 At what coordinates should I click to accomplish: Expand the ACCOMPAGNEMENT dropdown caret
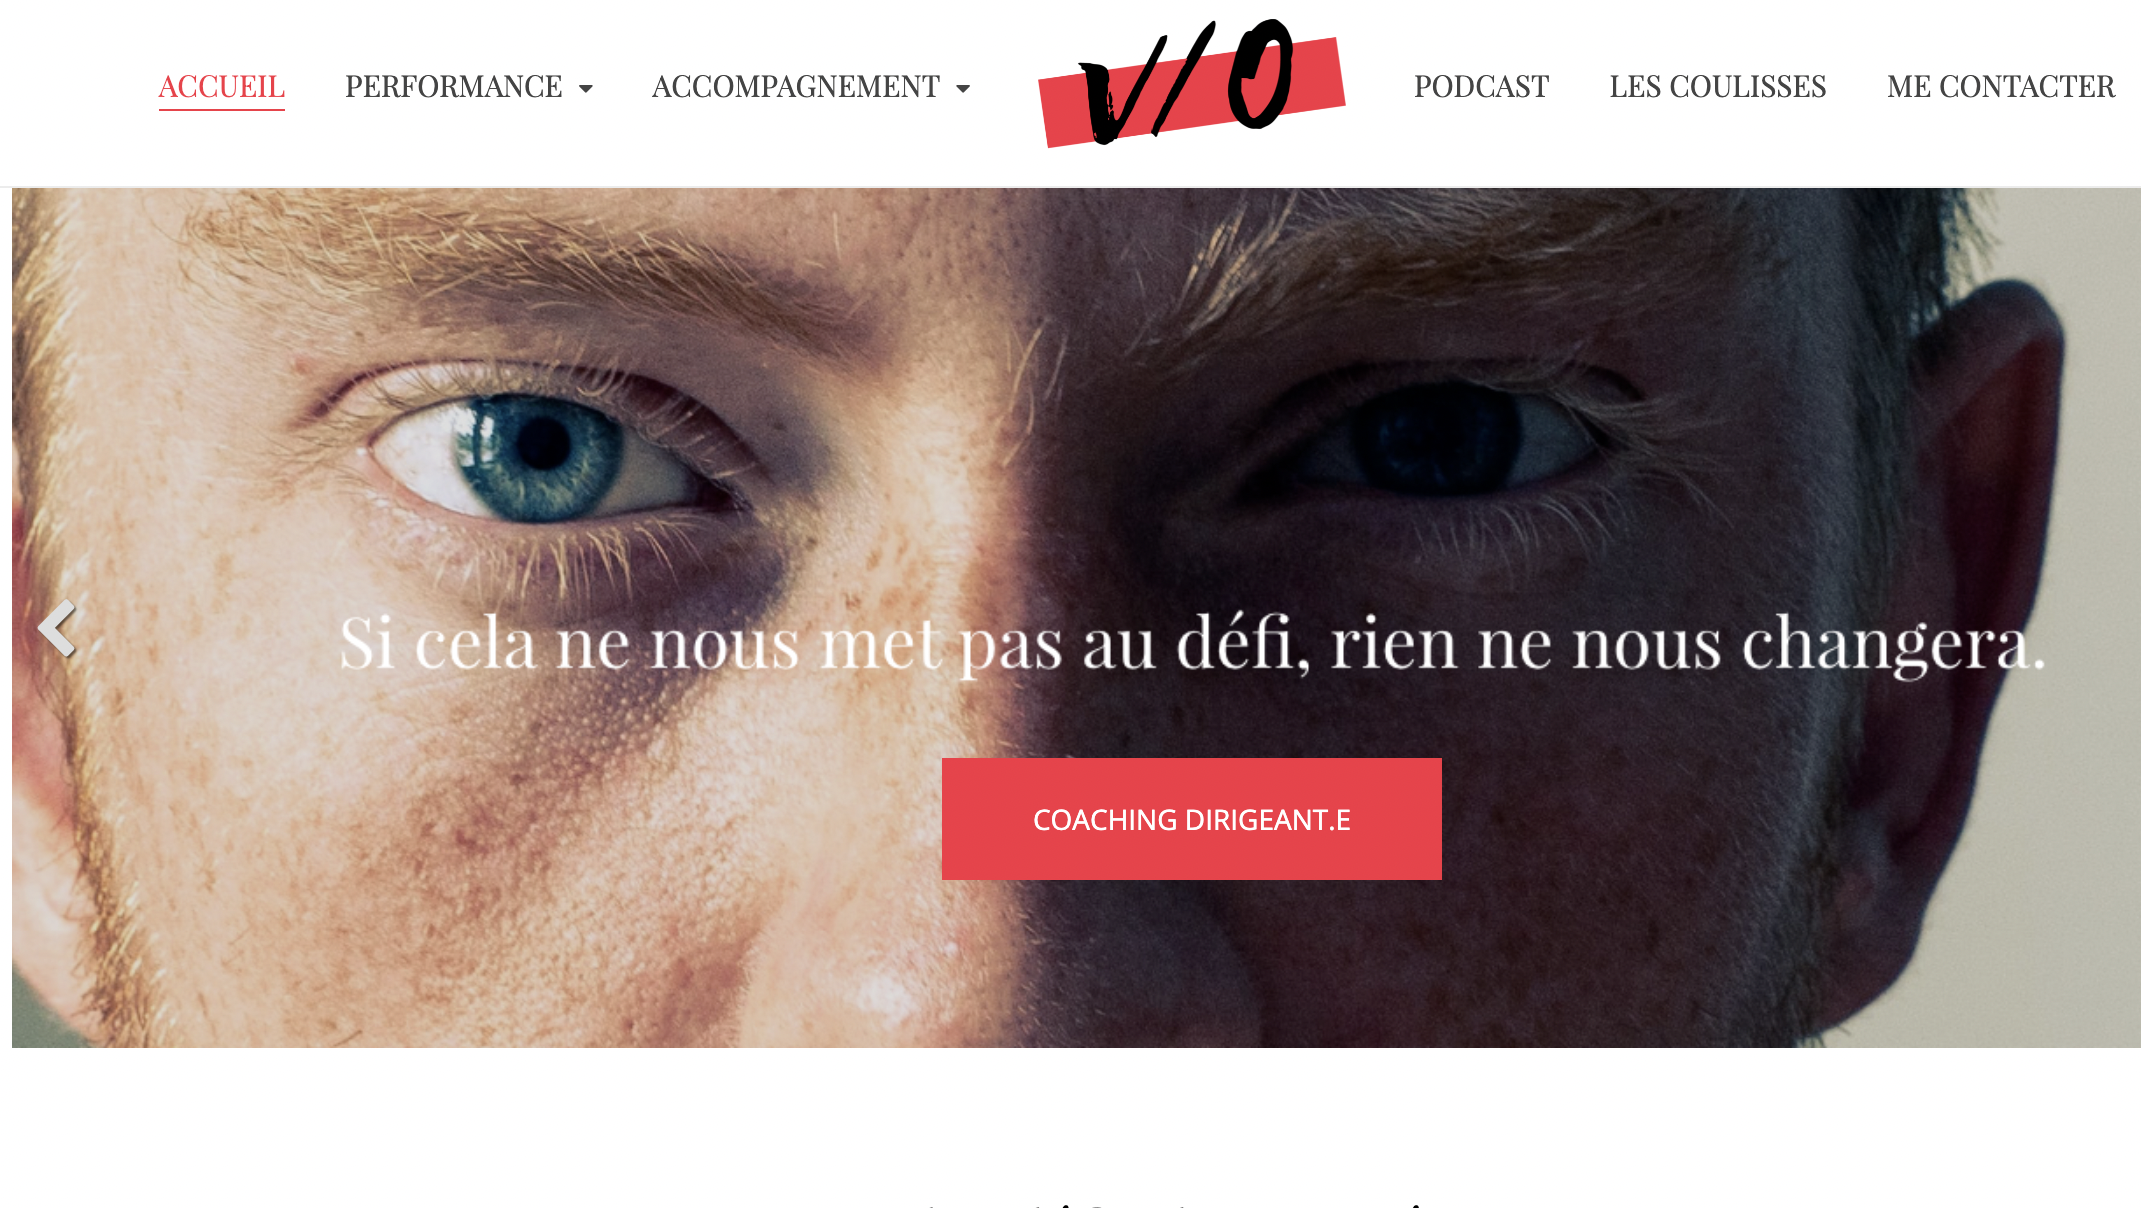click(963, 88)
